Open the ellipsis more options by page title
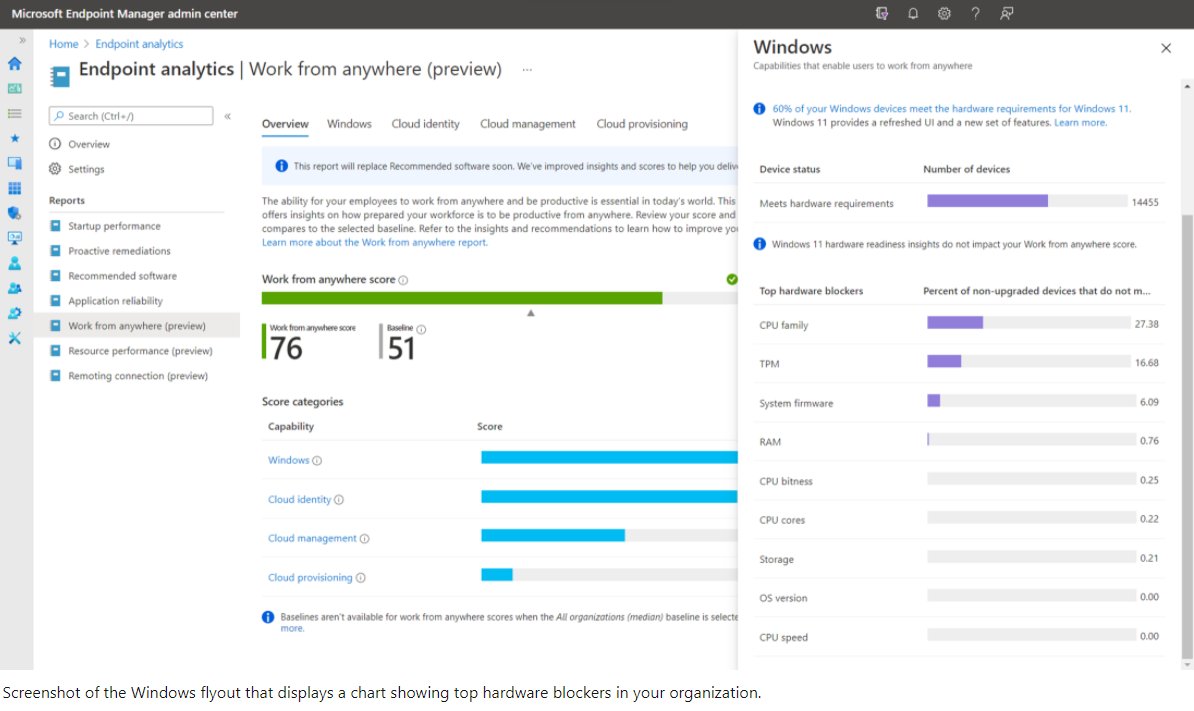This screenshot has width=1194, height=711. pyautogui.click(x=527, y=70)
